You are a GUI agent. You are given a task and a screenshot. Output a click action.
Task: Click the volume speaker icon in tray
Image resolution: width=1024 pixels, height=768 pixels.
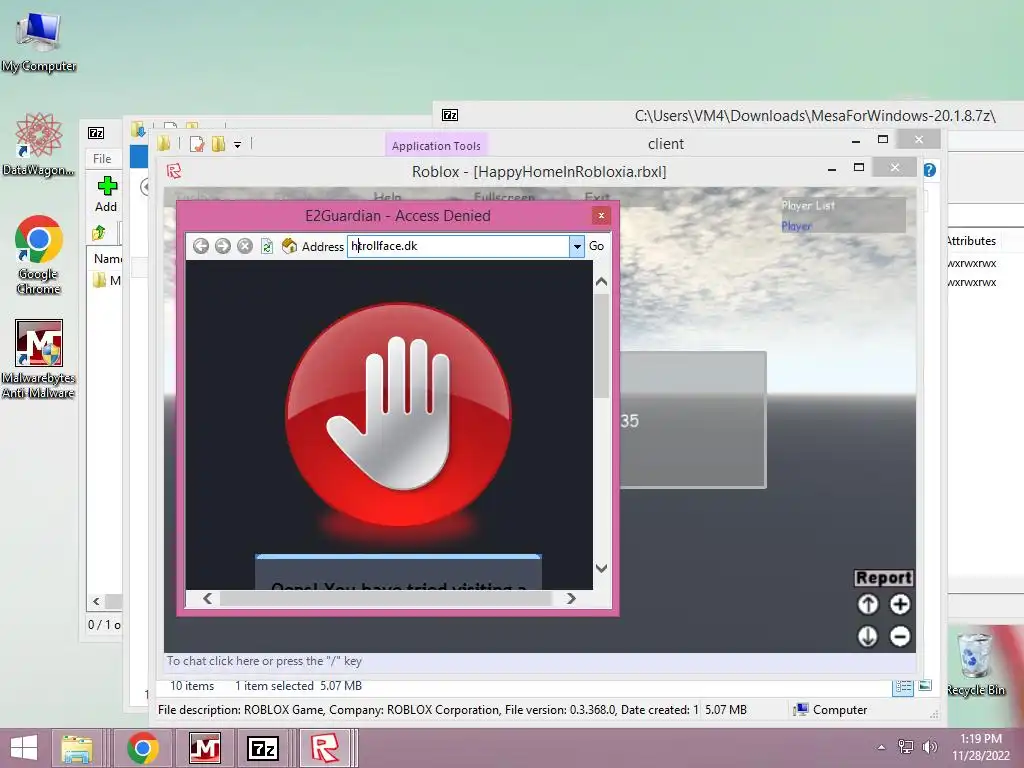tap(930, 746)
